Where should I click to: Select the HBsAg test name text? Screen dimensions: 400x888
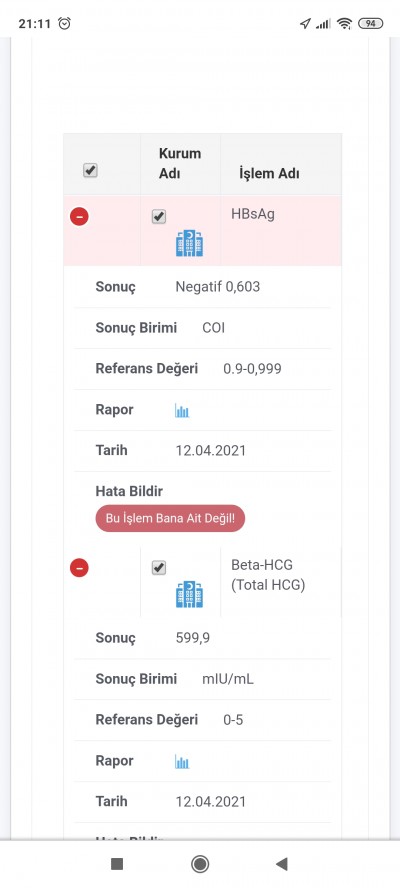point(253,215)
